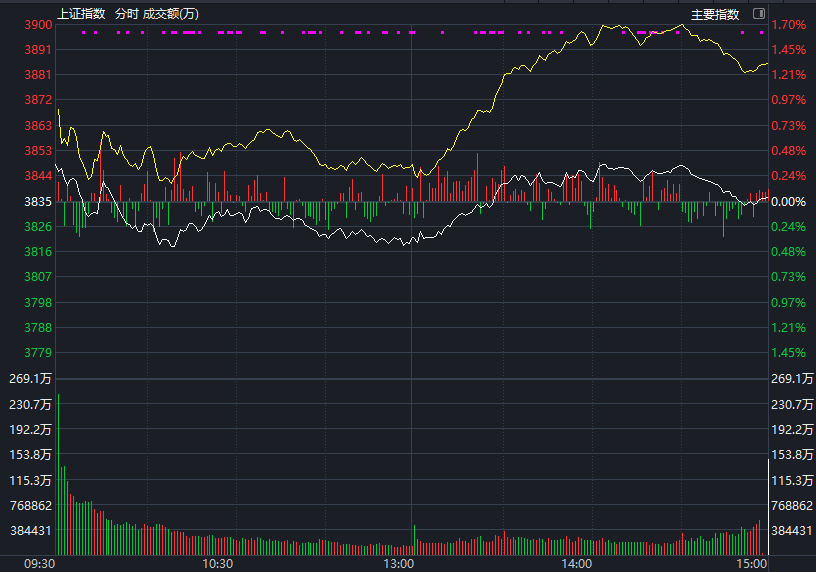Select the white 3835 baseline price label
Image resolution: width=816 pixels, height=572 pixels.
click(38, 202)
